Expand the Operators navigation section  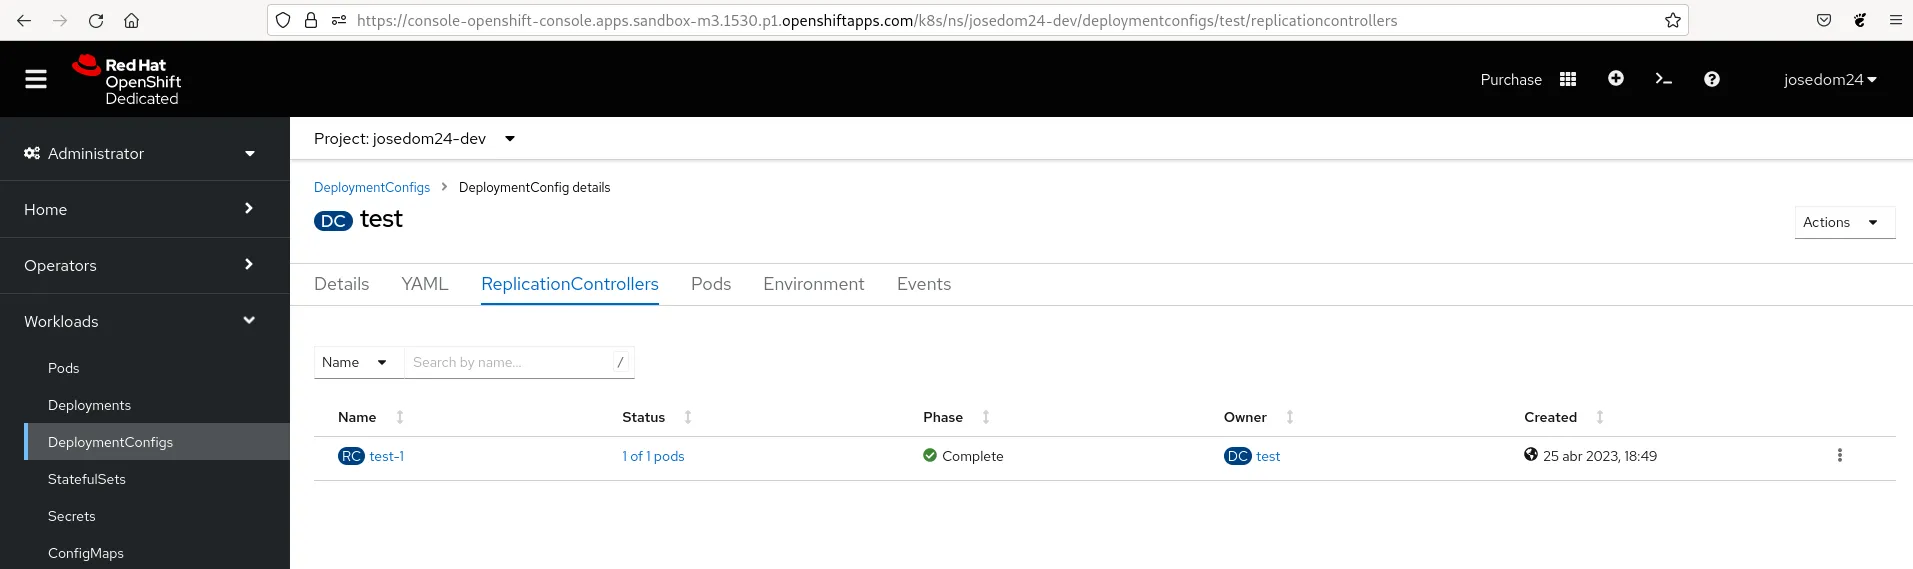(140, 265)
